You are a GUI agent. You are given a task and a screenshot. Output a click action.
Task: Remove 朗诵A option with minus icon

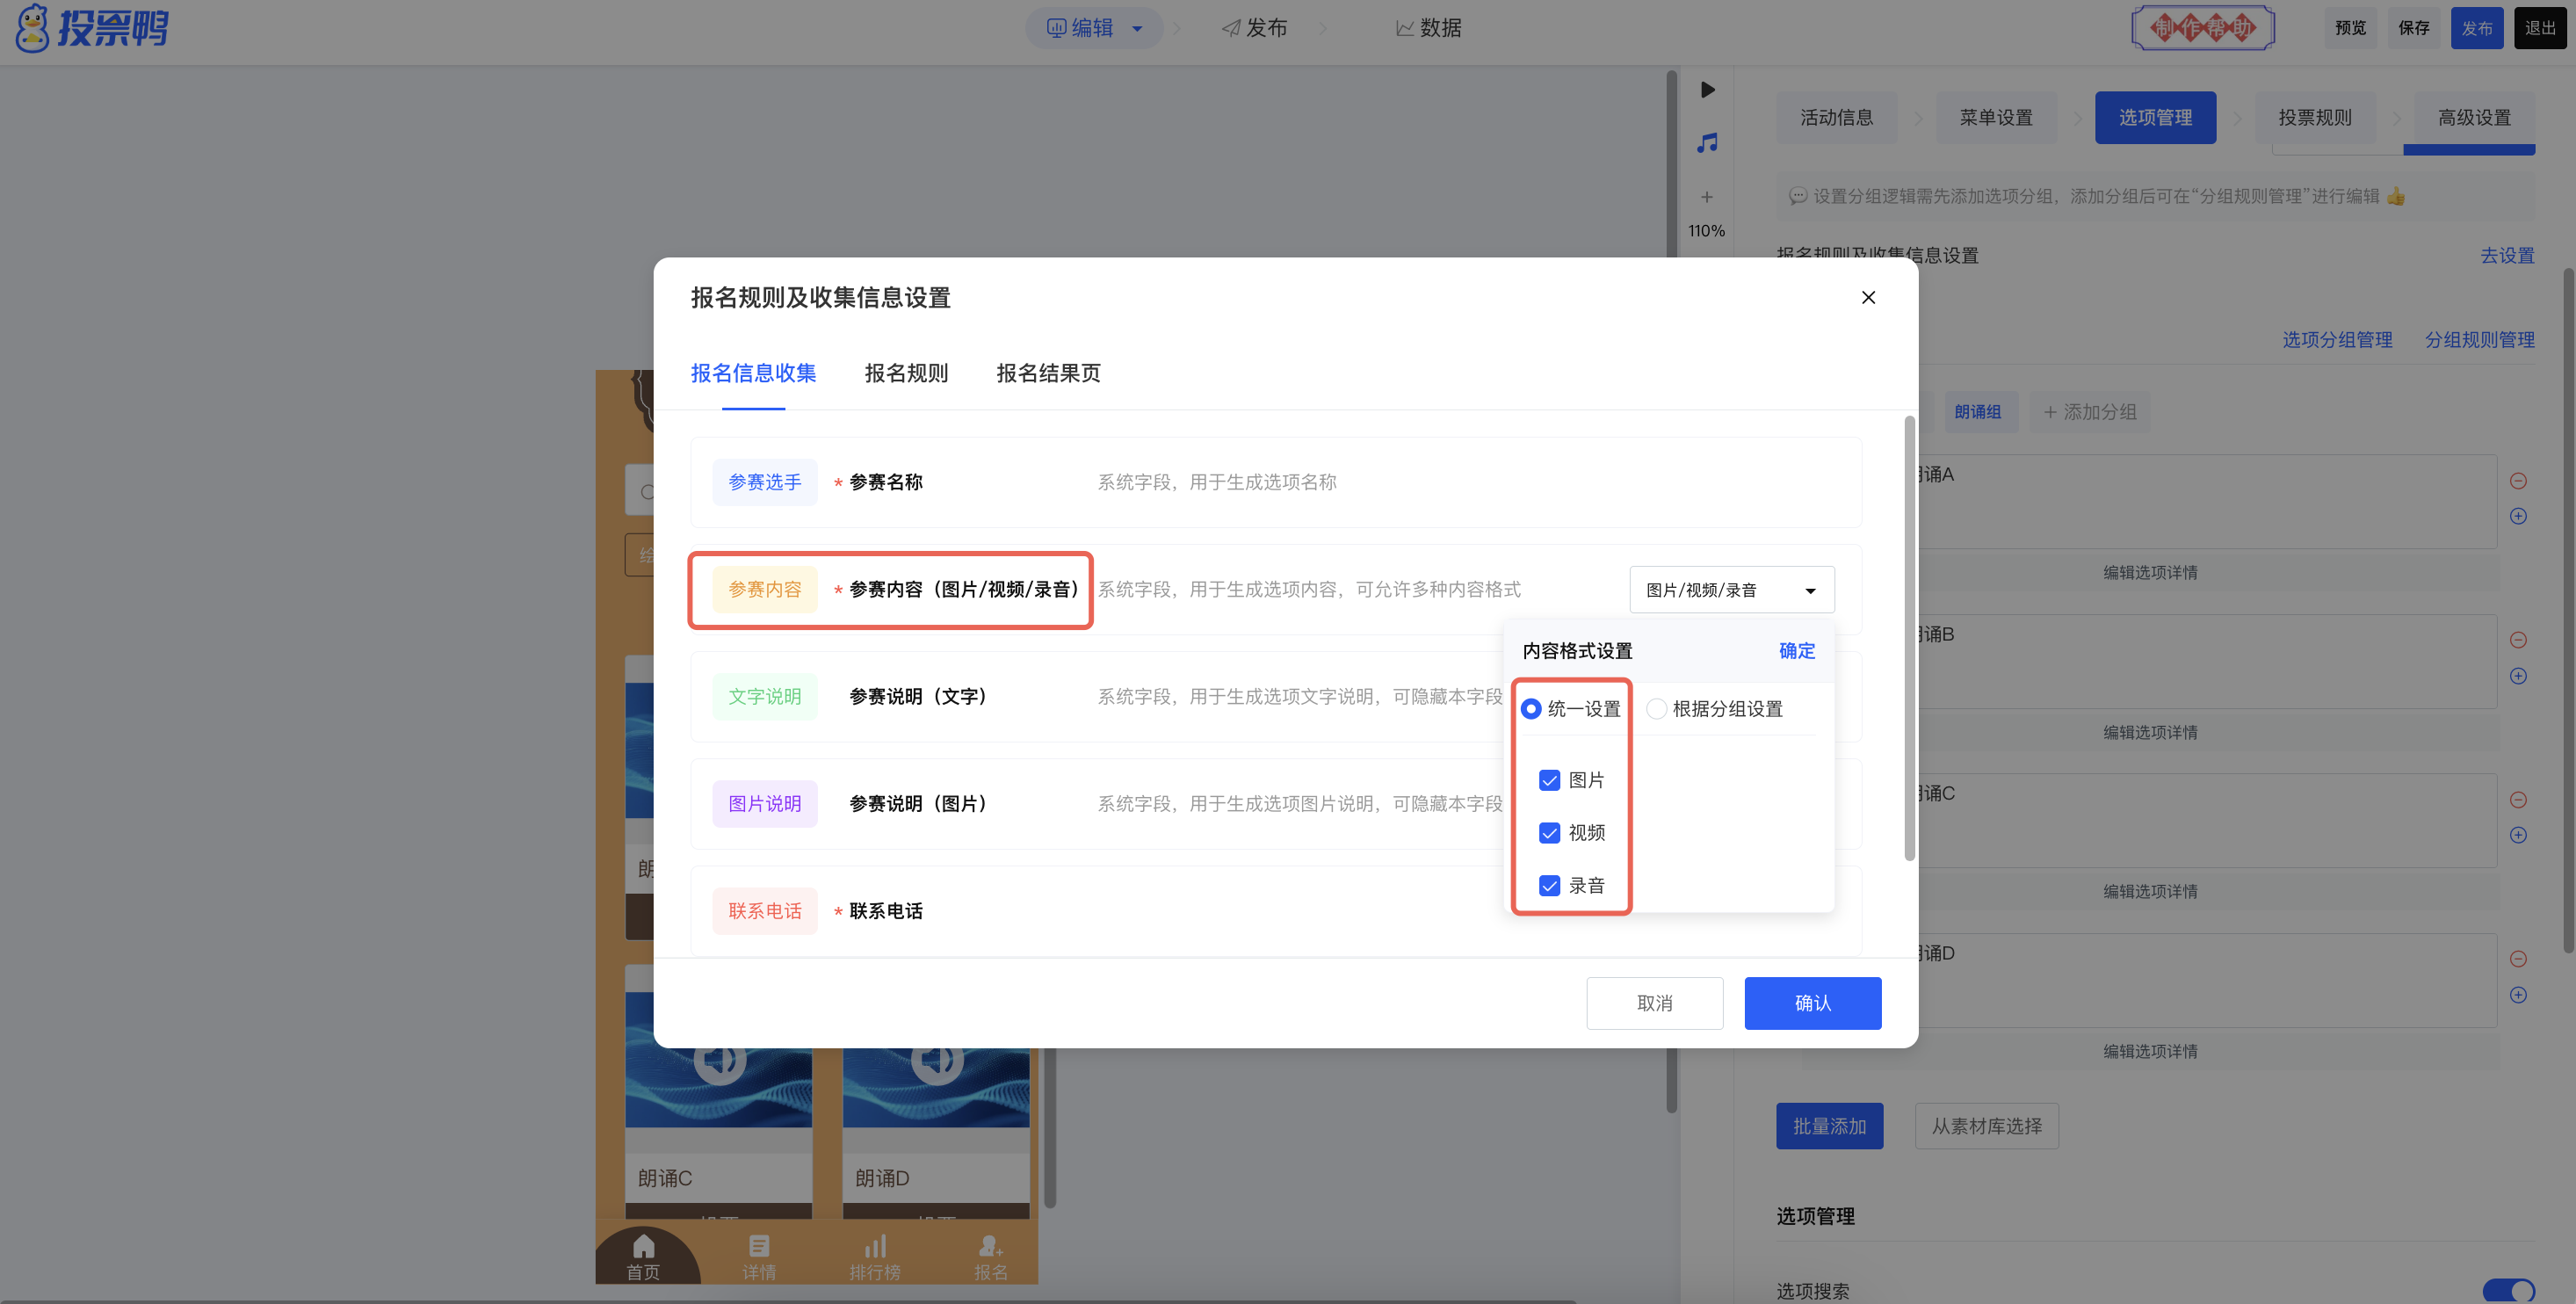tap(2518, 481)
